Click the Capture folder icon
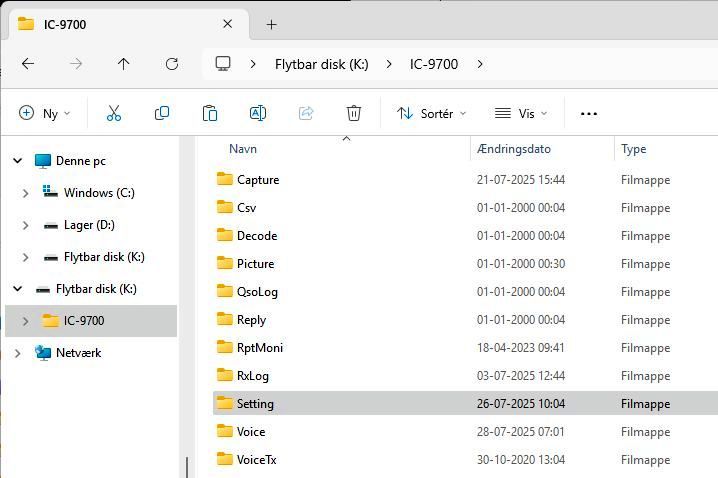The image size is (718, 478). [x=224, y=179]
